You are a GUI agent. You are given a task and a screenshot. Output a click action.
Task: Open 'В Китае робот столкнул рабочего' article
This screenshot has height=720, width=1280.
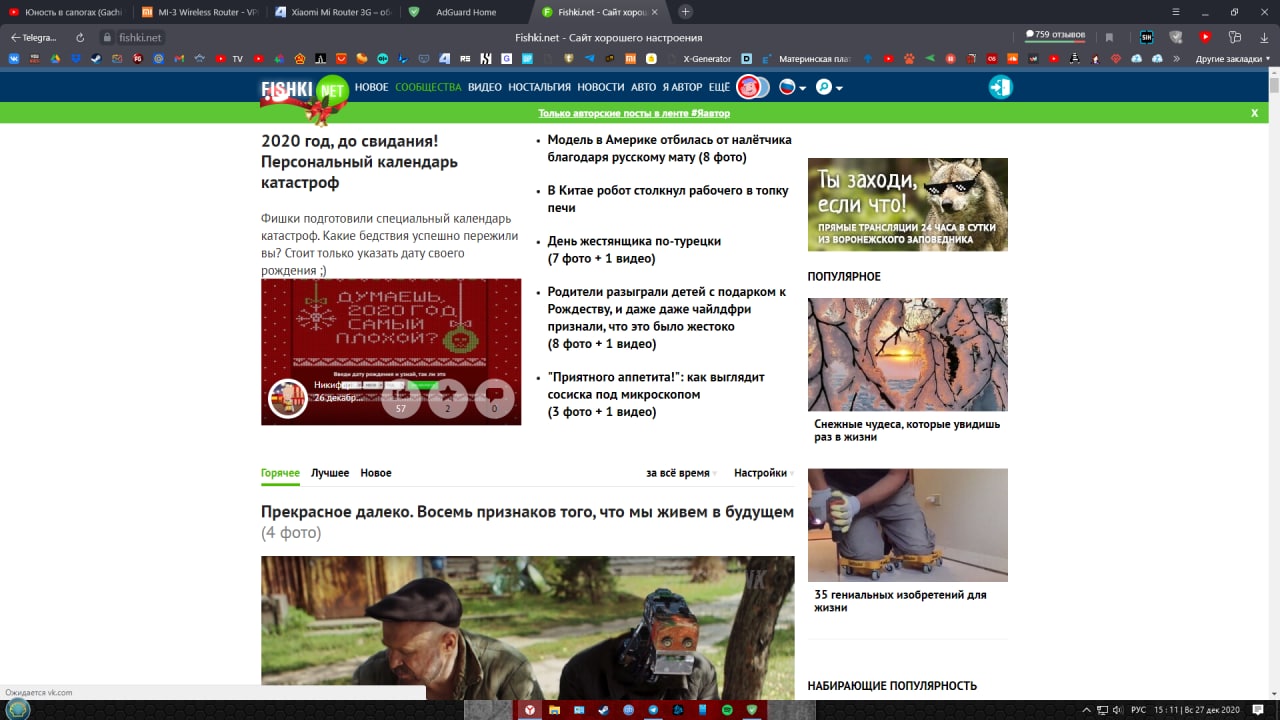668,199
